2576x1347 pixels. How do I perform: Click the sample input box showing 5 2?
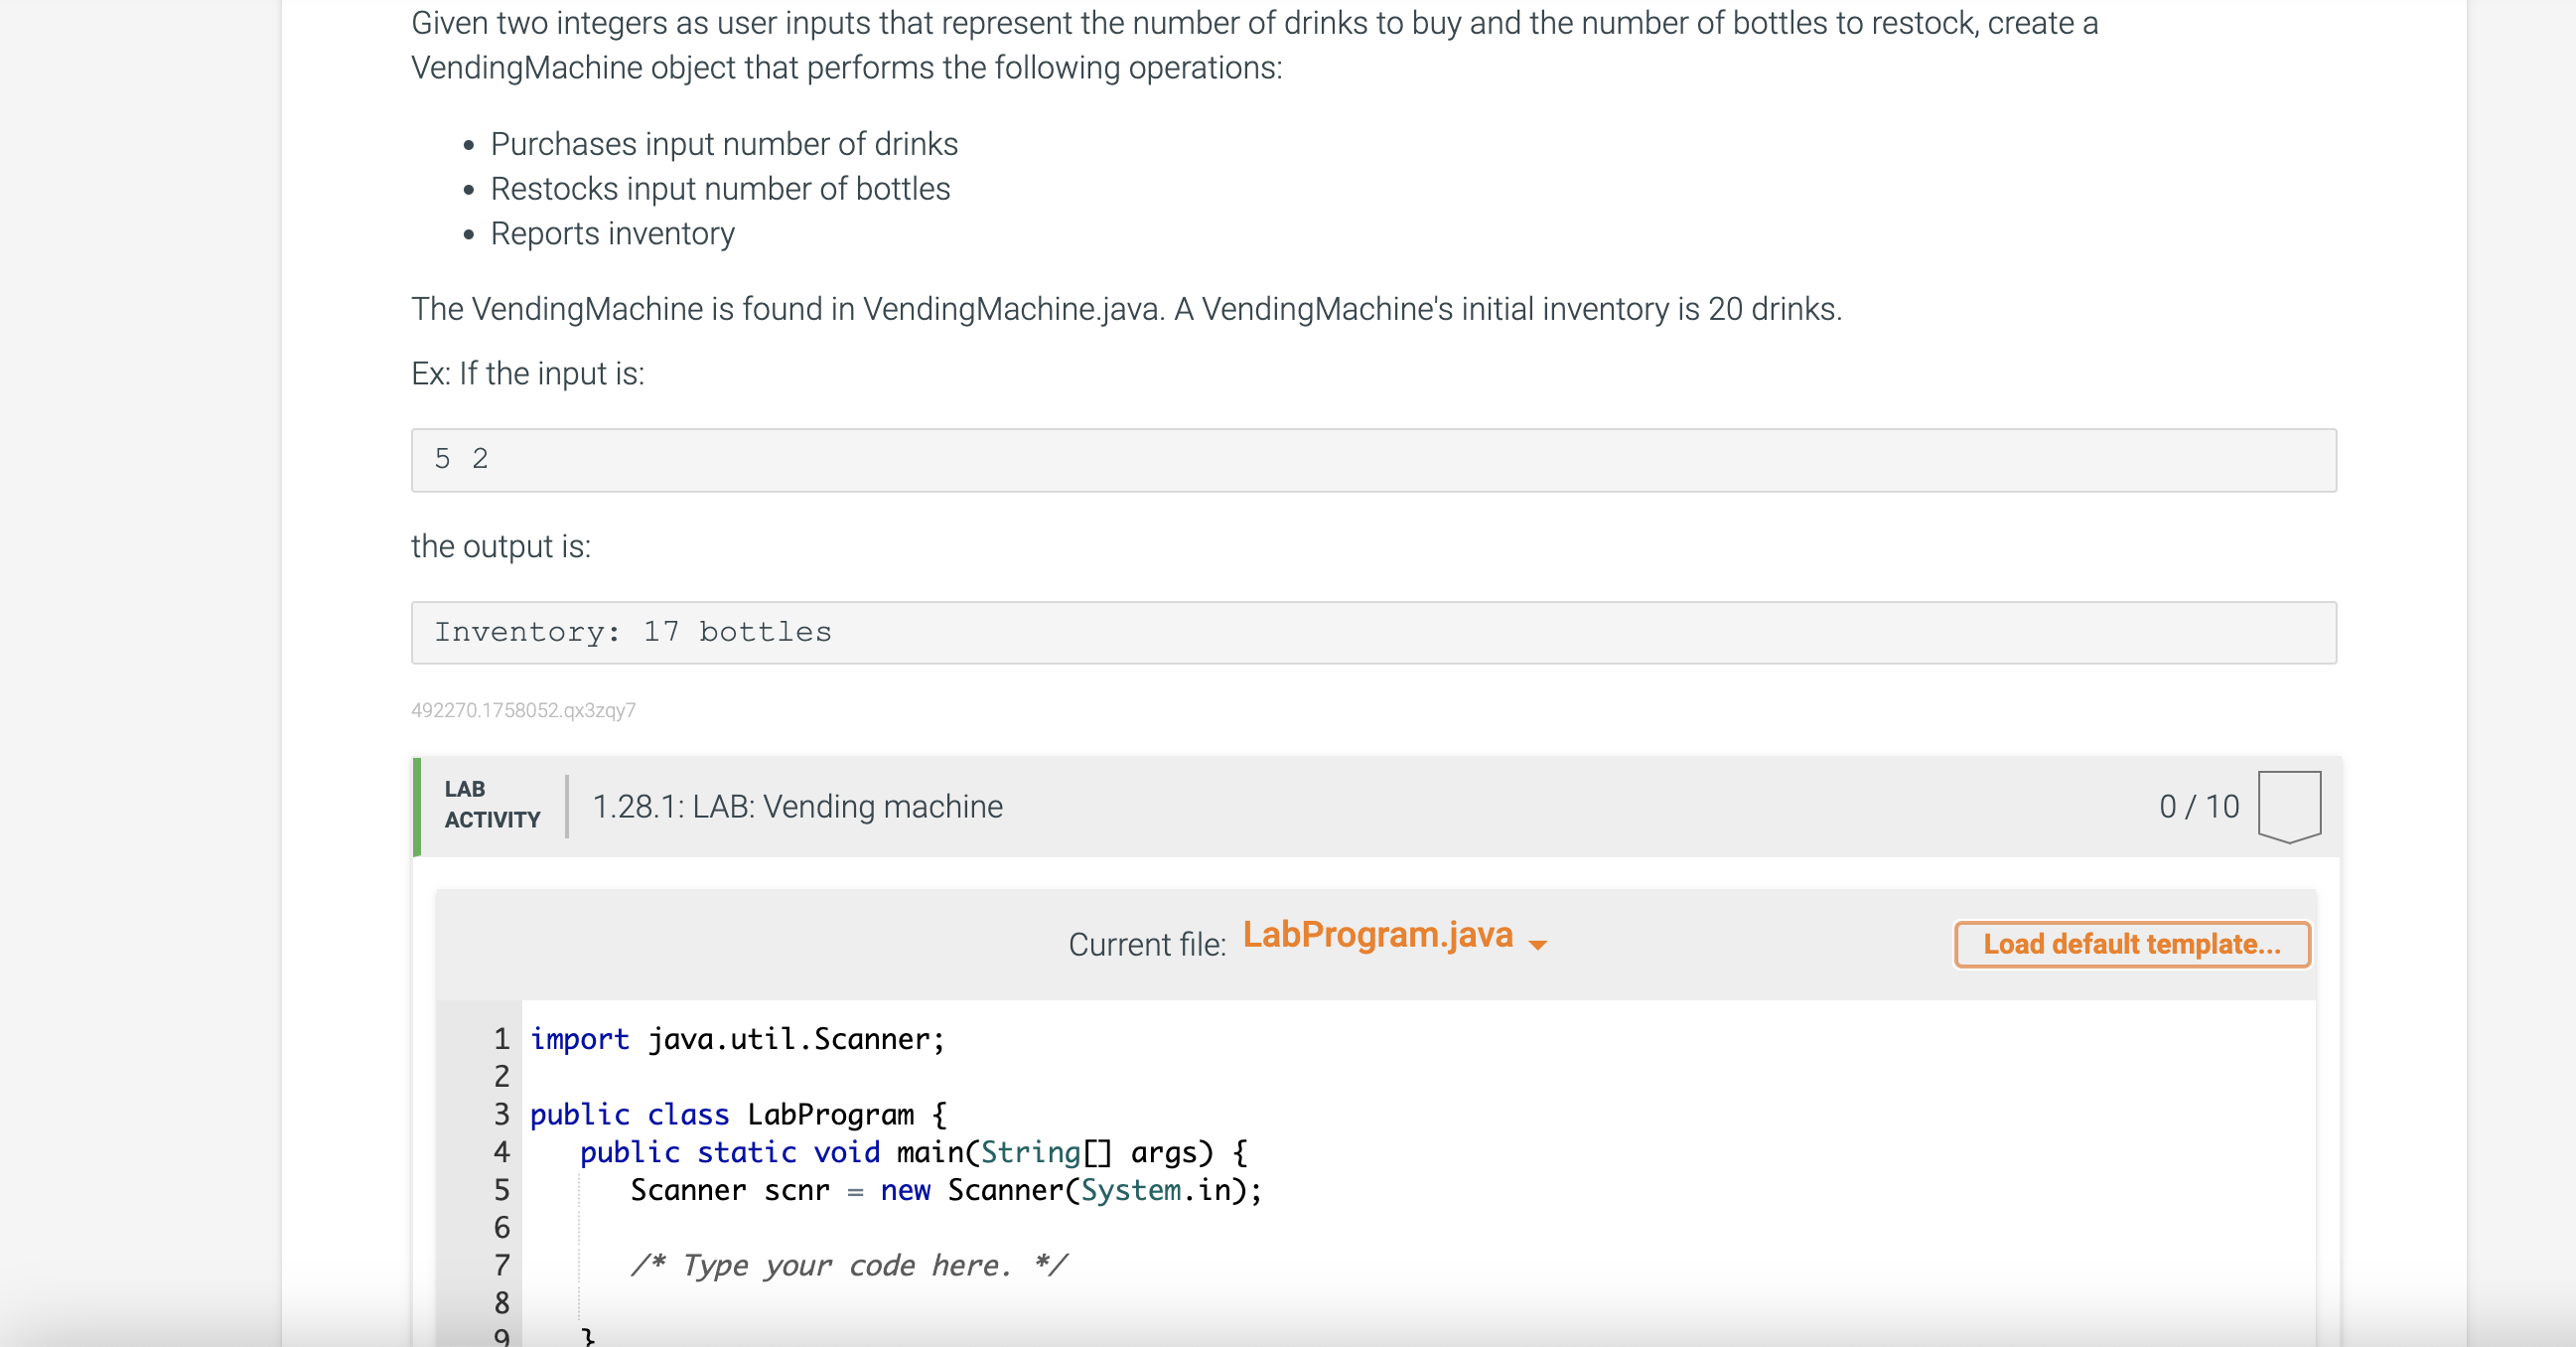click(1373, 460)
